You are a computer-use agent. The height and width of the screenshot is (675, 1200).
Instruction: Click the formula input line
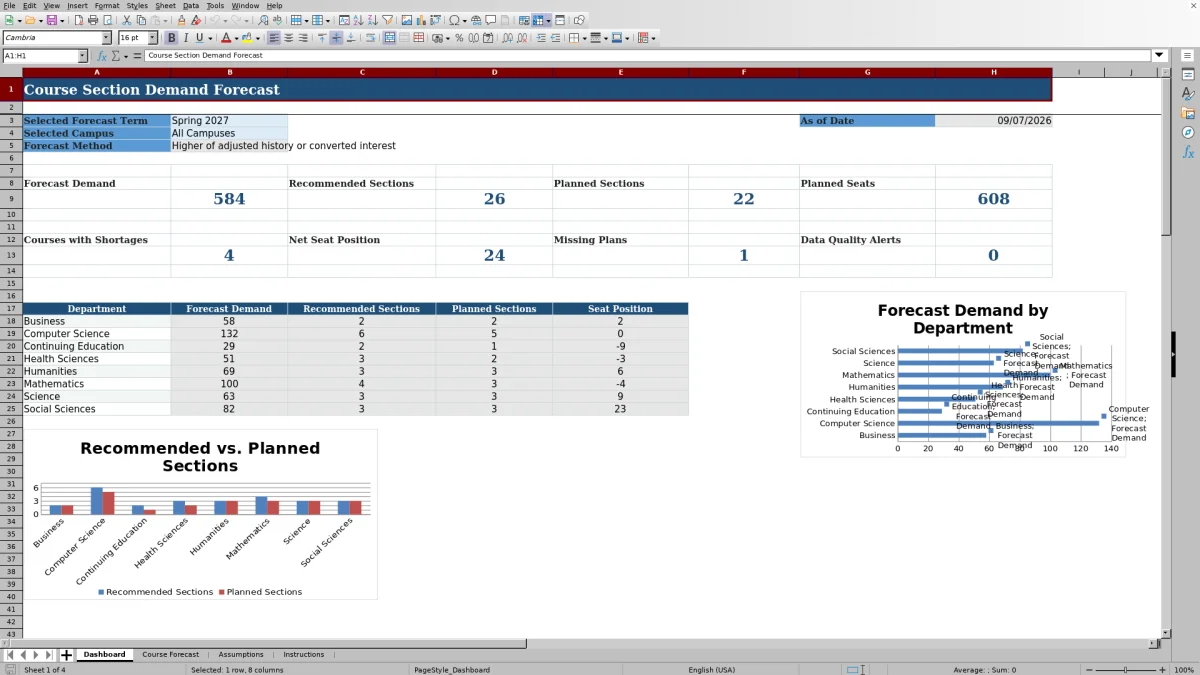(647, 56)
